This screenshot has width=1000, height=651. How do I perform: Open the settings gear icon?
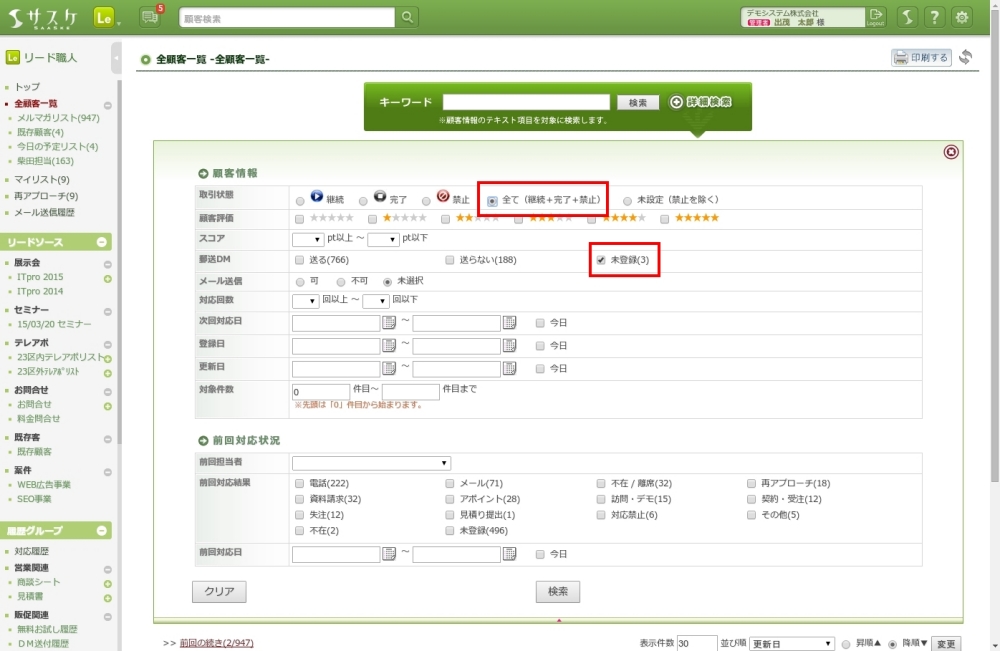[x=961, y=17]
